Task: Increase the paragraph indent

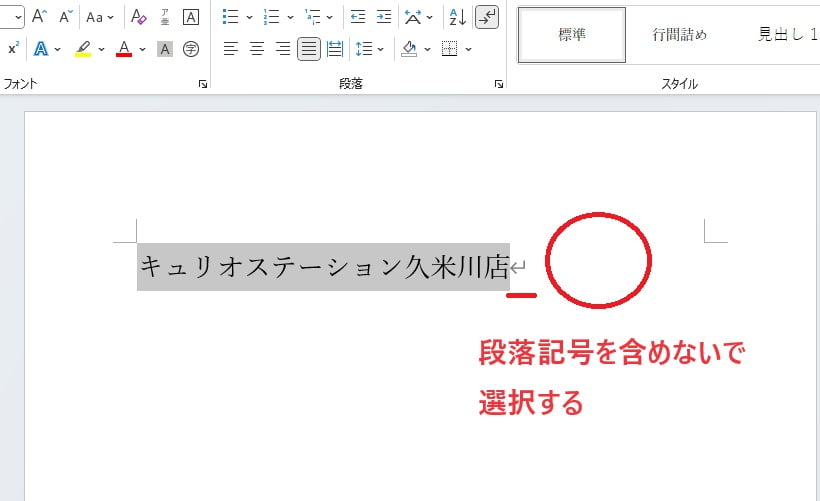Action: coord(384,17)
